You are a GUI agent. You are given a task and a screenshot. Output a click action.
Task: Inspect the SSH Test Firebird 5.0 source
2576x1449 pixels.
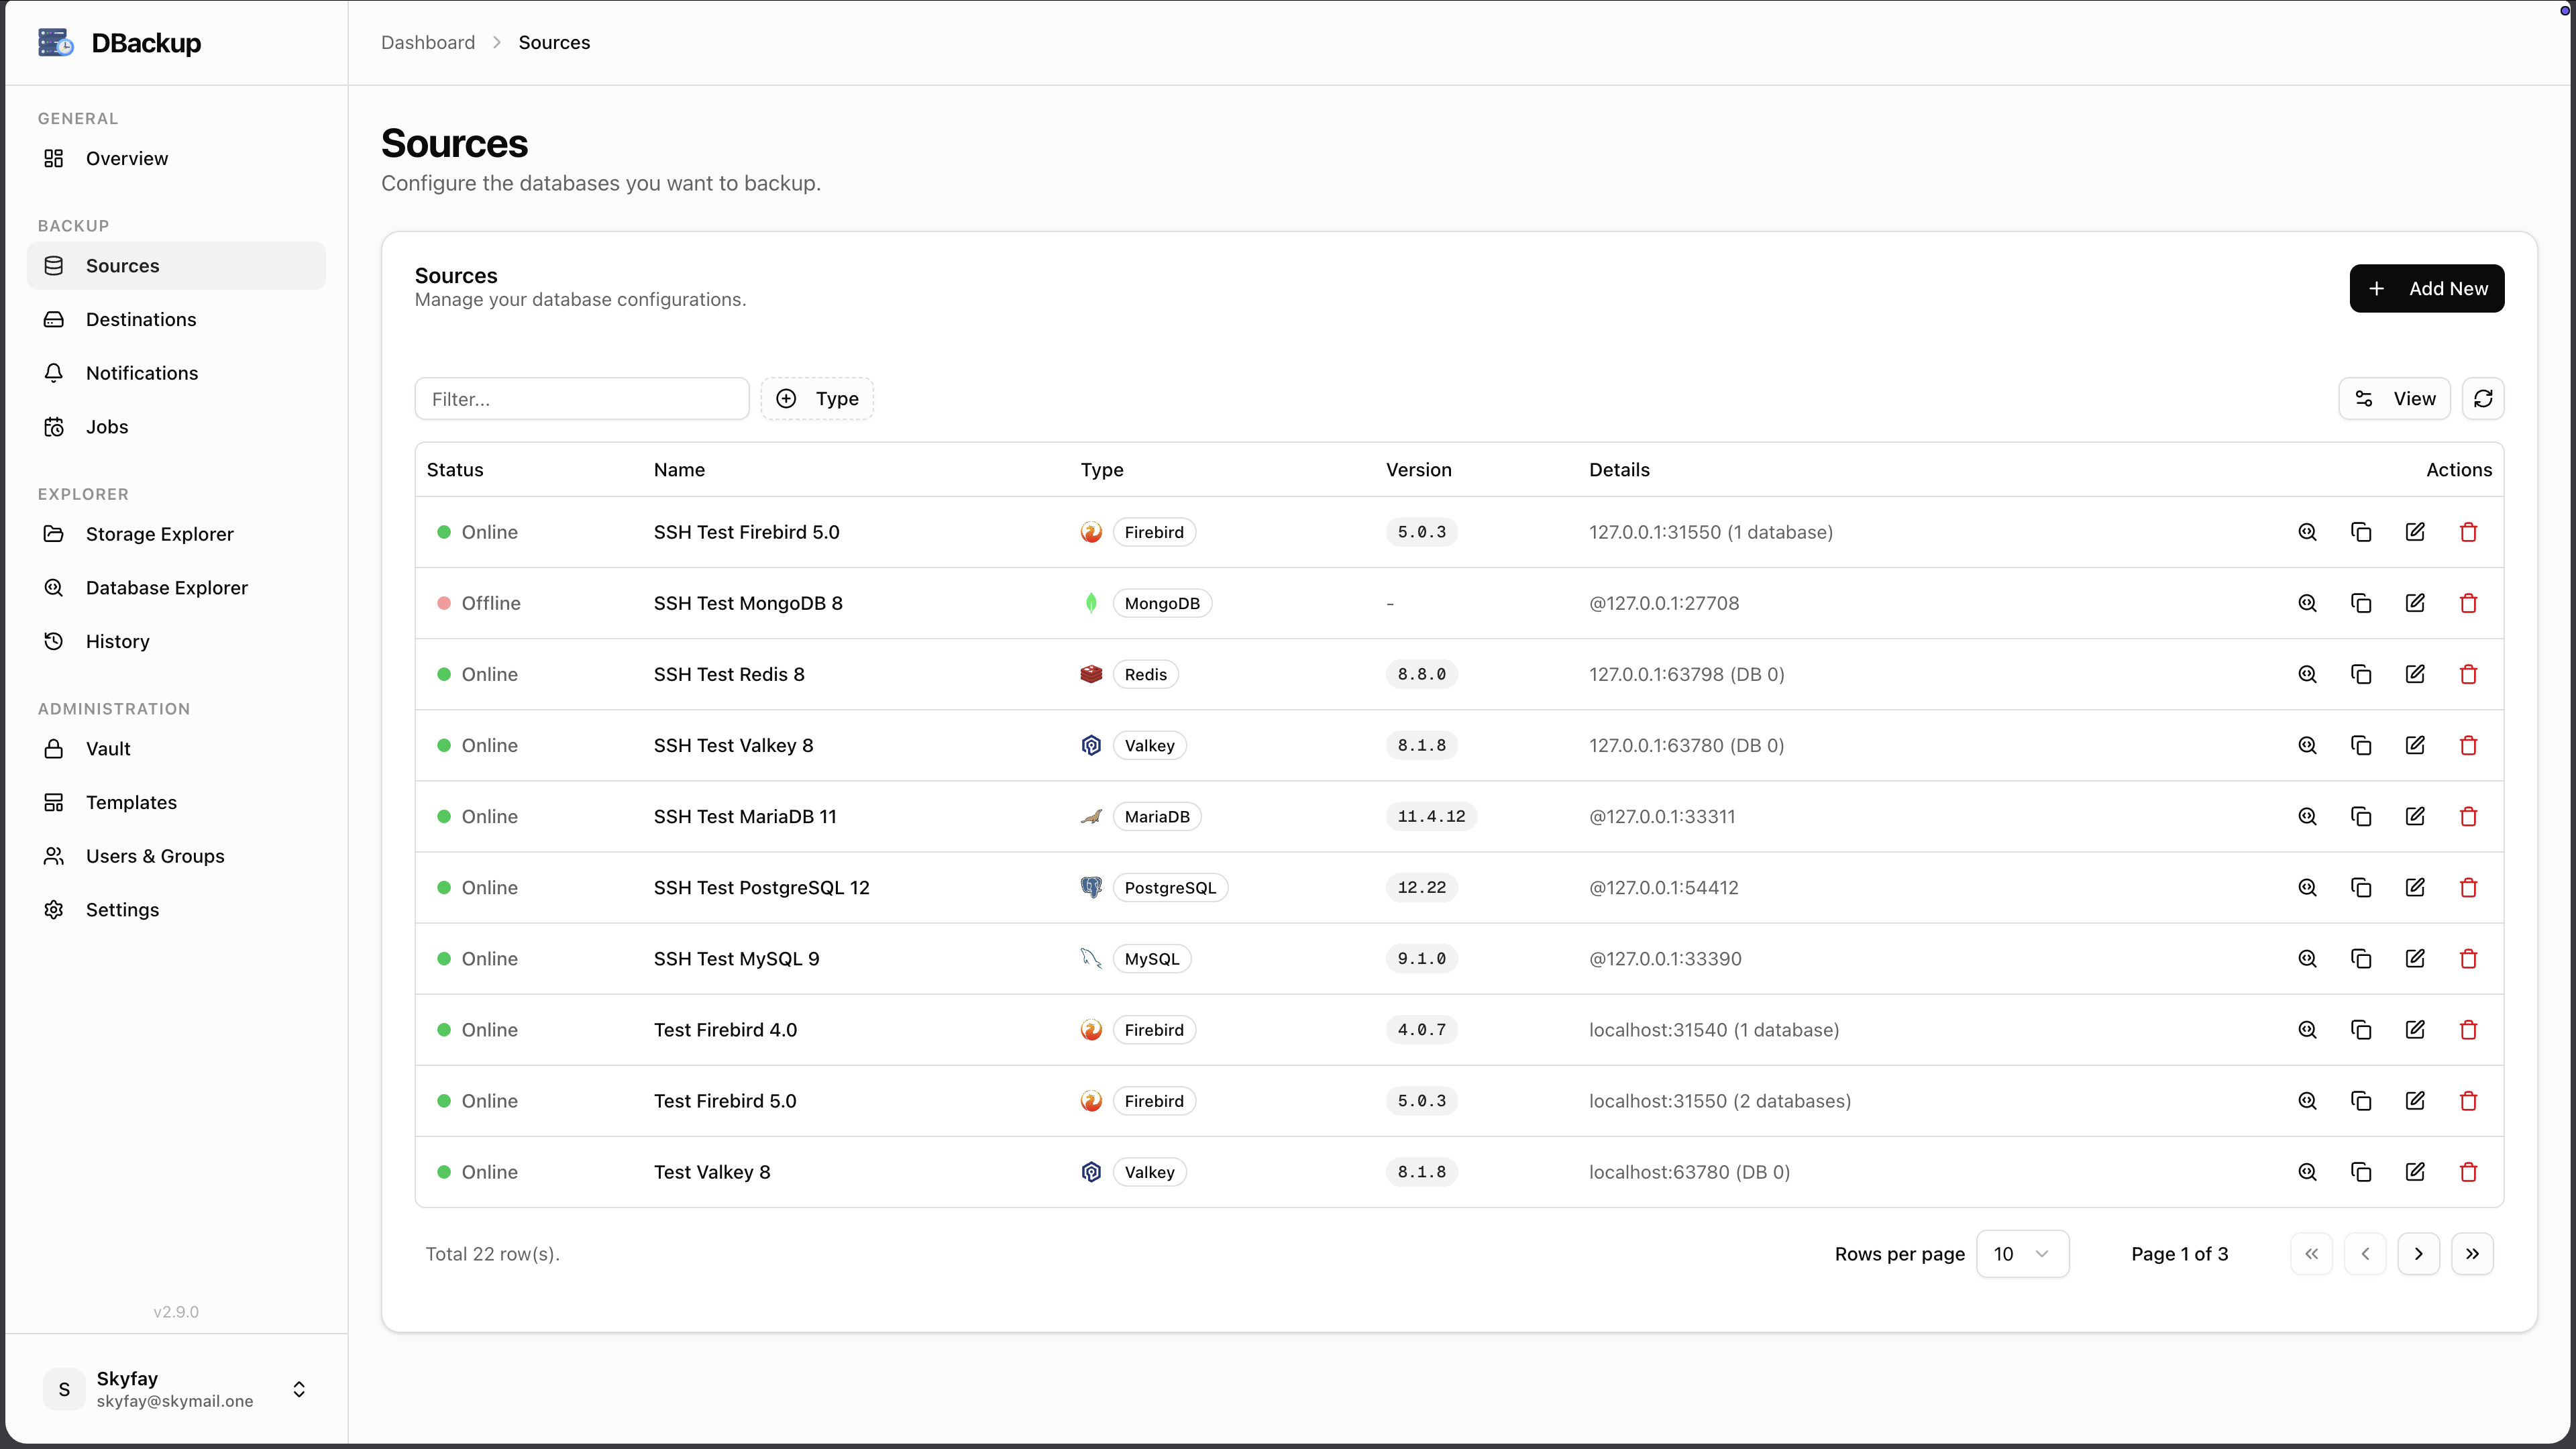2307,532
